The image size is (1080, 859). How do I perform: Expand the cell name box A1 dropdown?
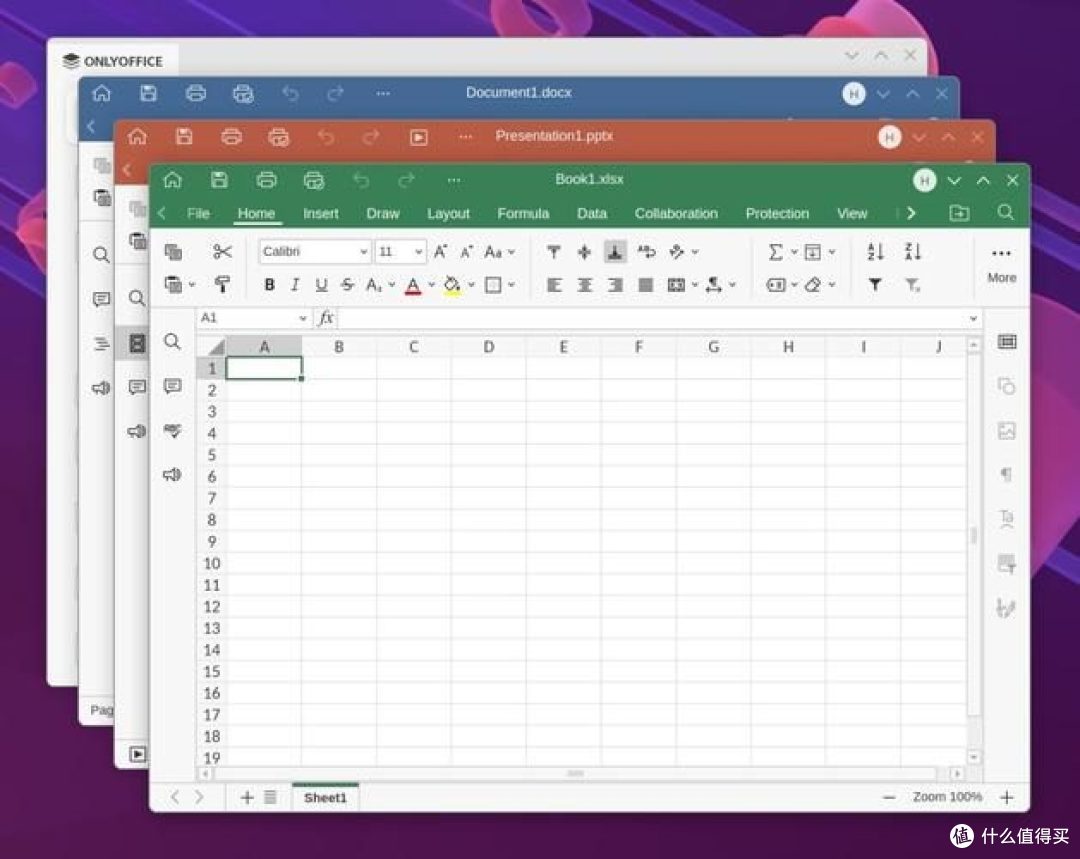(302, 318)
